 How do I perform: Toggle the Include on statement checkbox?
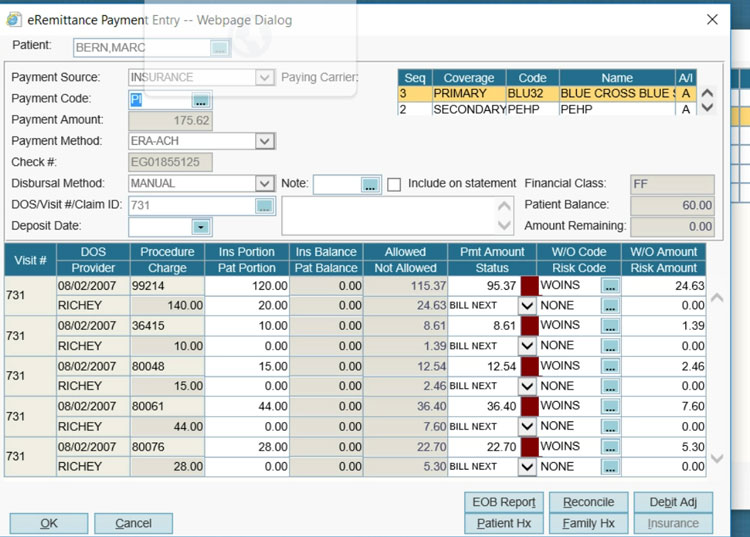click(394, 185)
